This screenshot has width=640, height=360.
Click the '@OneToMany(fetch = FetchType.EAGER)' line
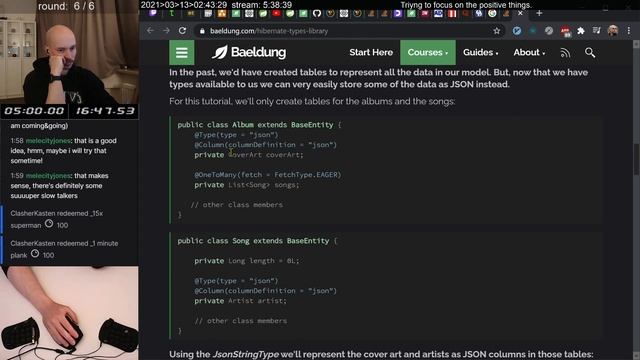point(268,175)
